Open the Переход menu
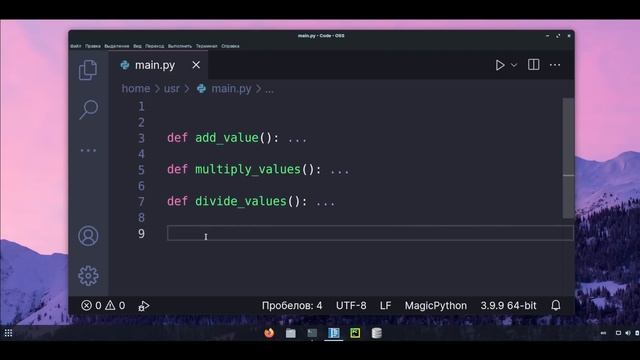This screenshot has height=360, width=640. pos(154,46)
